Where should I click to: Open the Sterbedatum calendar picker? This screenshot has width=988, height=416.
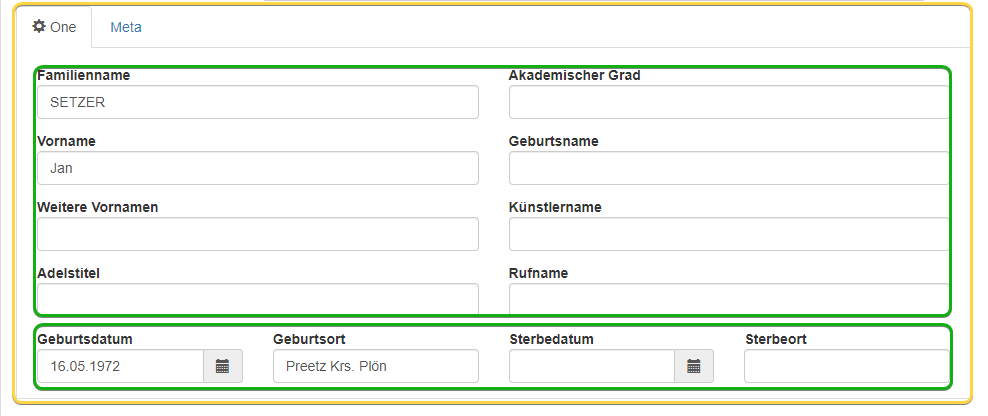click(x=694, y=366)
